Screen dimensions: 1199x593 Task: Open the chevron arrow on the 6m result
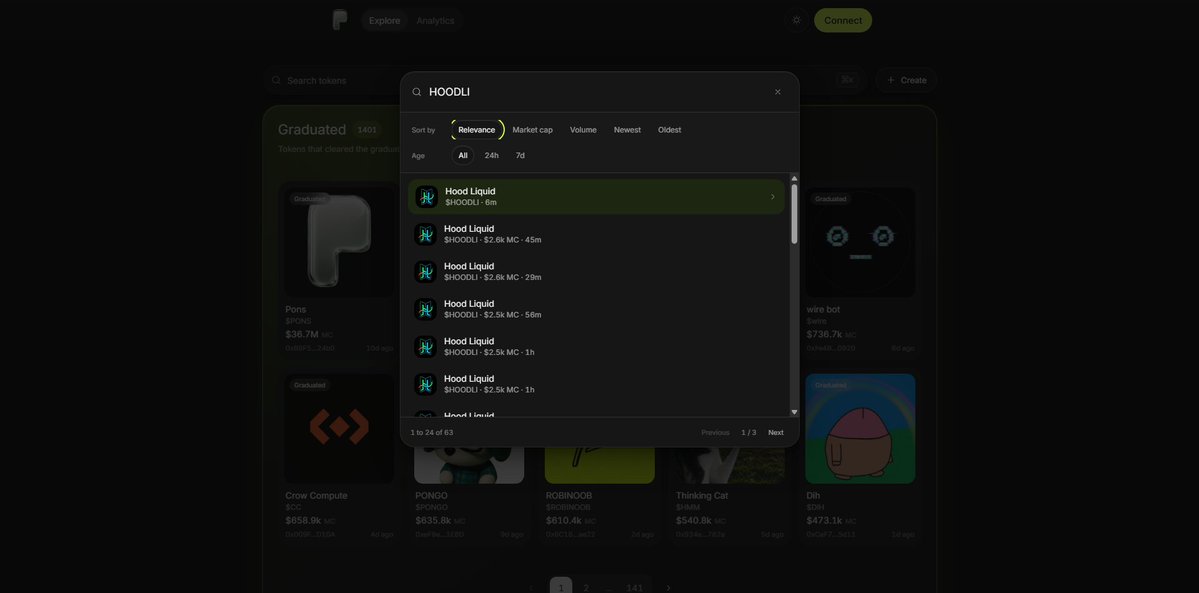click(772, 197)
